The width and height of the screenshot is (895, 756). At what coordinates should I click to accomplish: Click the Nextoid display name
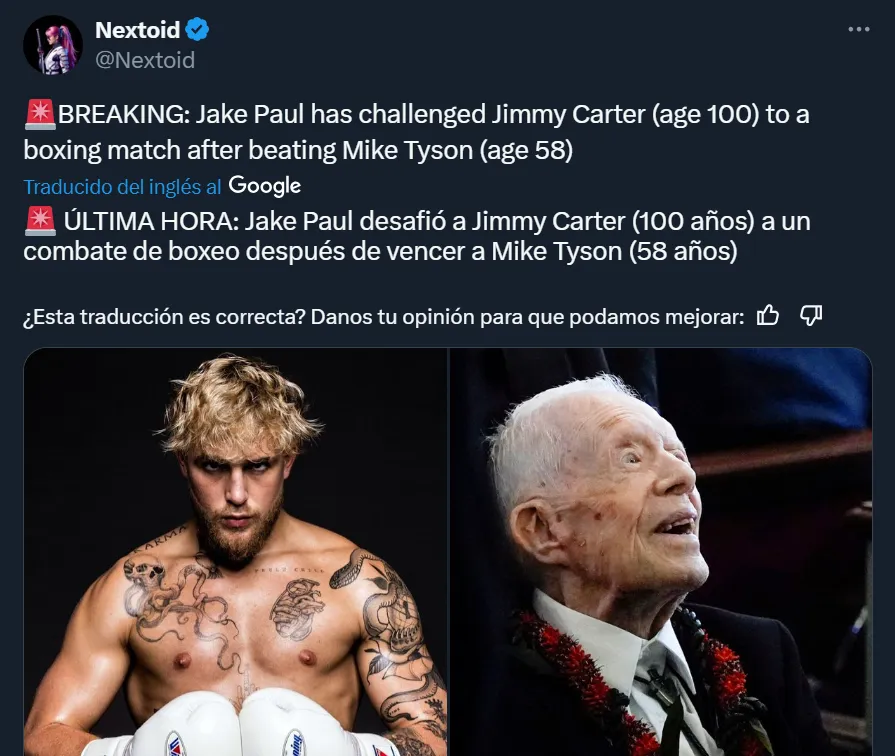pos(138,30)
